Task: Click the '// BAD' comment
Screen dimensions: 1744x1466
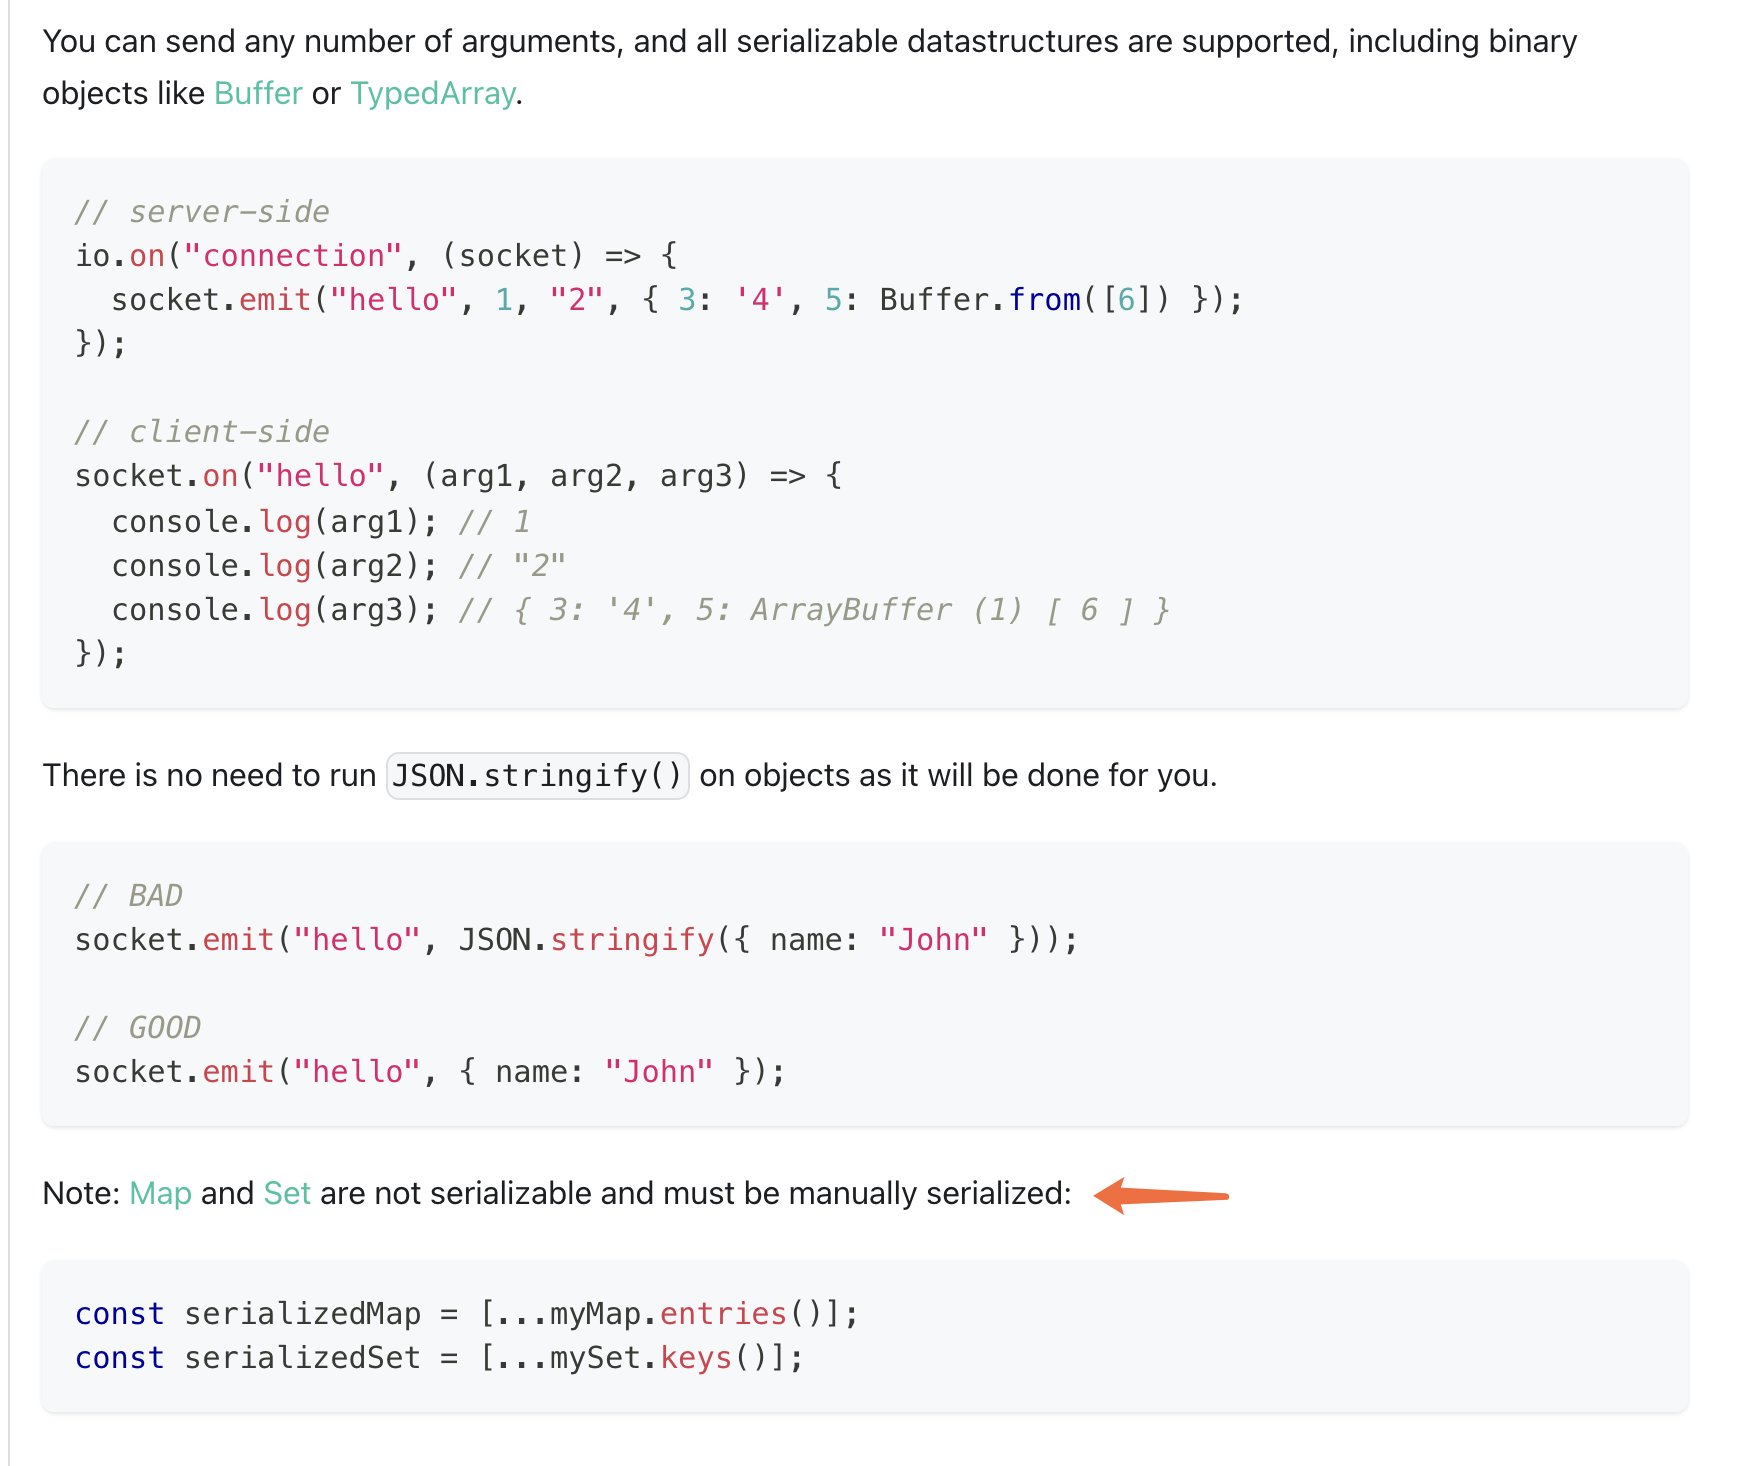Action: pyautogui.click(x=129, y=896)
